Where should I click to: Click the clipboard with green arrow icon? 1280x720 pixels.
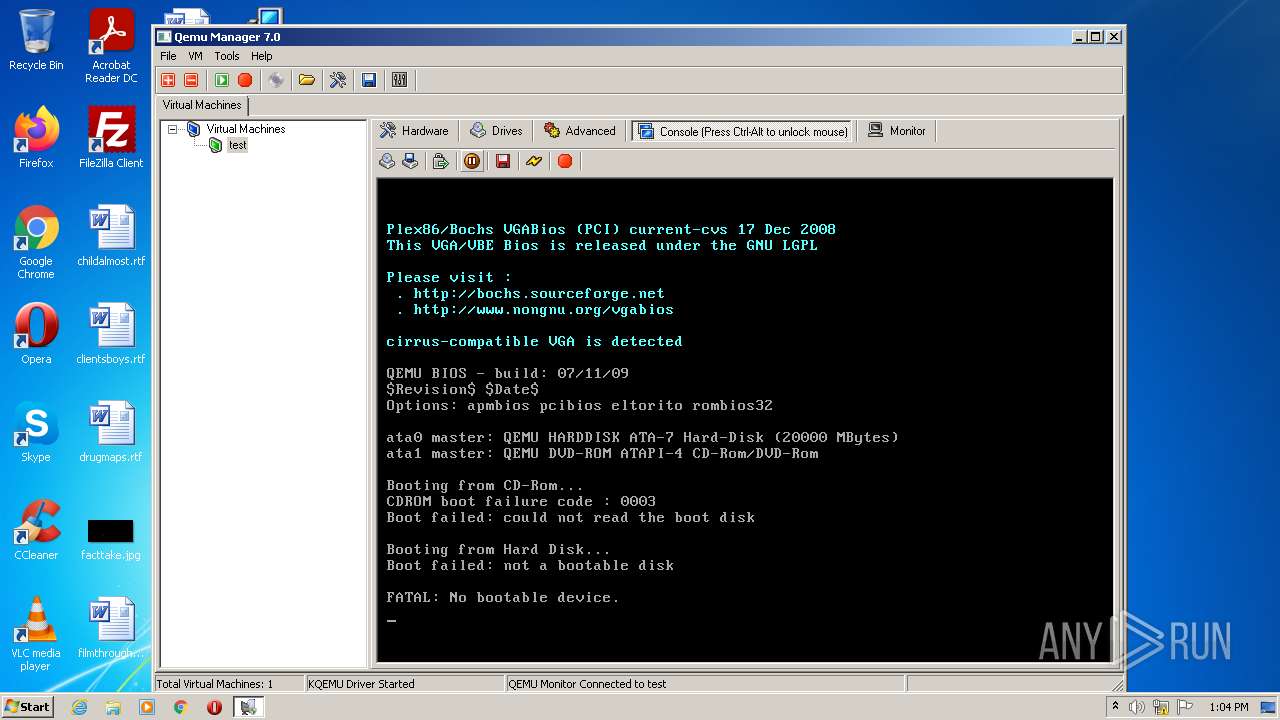(x=440, y=161)
